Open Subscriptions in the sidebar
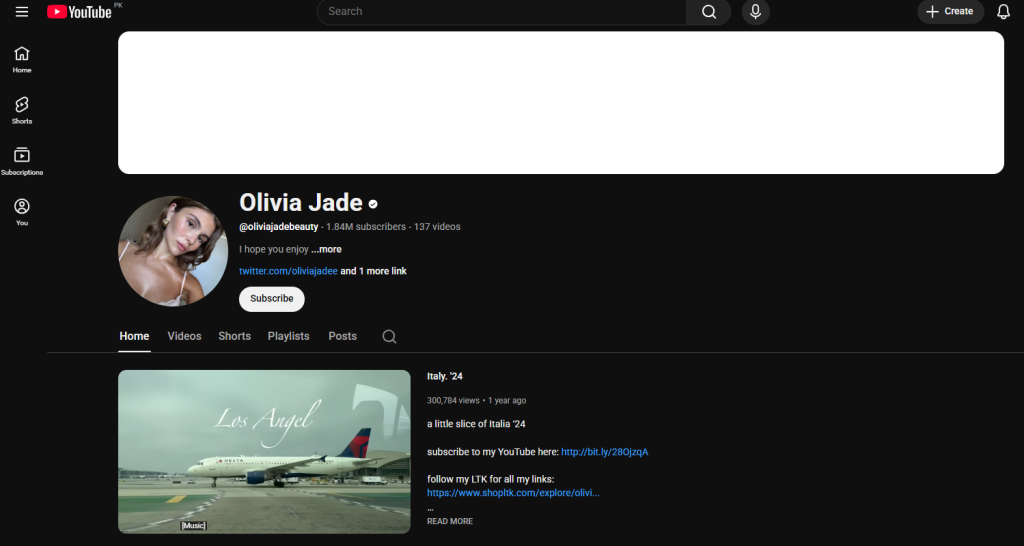This screenshot has width=1024, height=546. 22,161
